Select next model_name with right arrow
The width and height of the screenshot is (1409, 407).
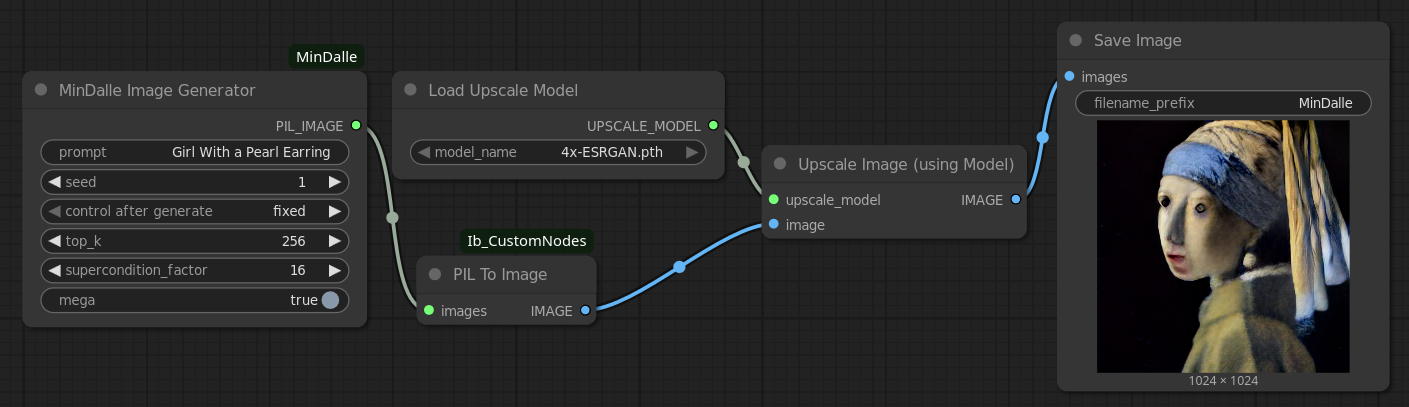tap(692, 153)
